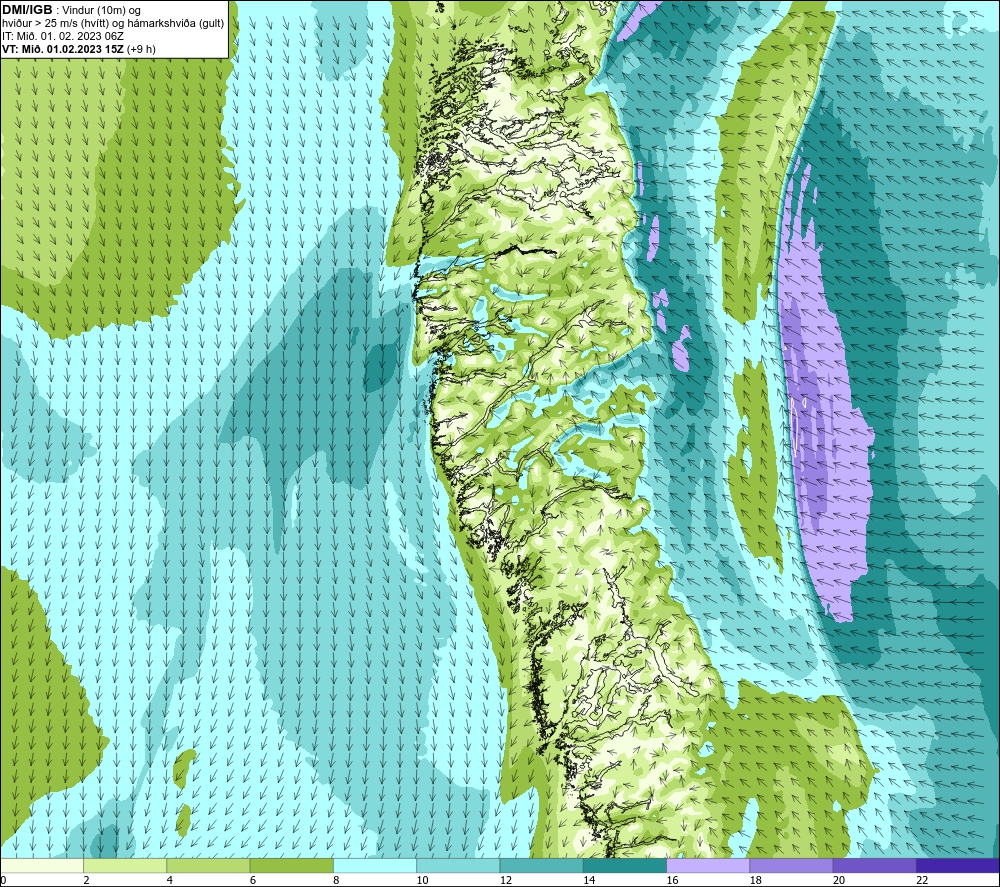Click the 8–10 m/s pale cyan swatch

pos(375,865)
